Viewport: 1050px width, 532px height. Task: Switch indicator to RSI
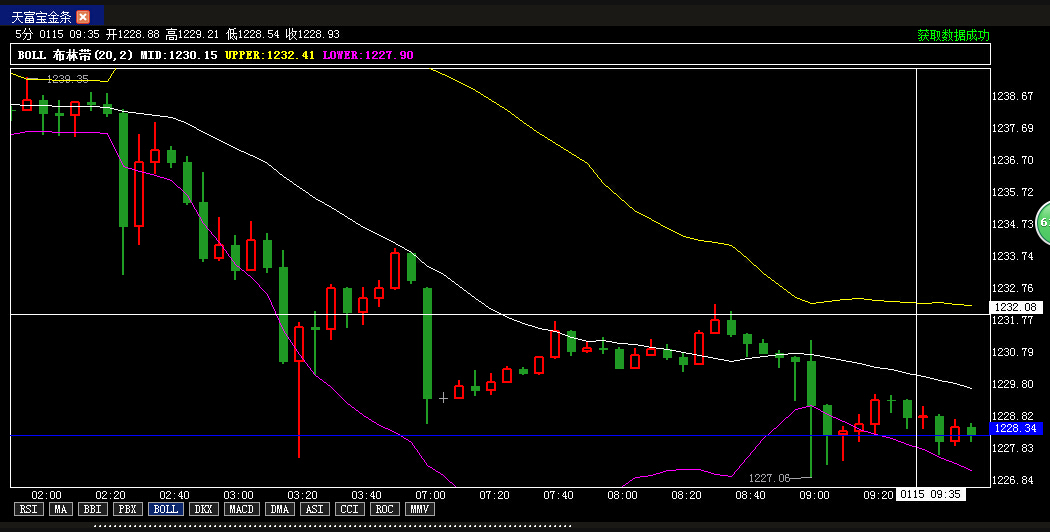pos(28,509)
